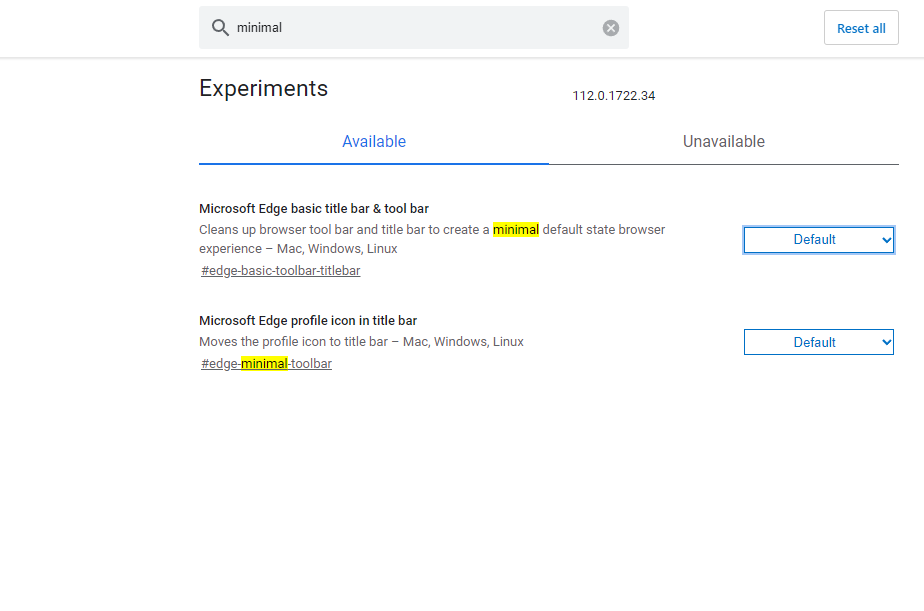Click the arrow of the basic title bar dropdown
This screenshot has width=924, height=611.
(x=885, y=240)
